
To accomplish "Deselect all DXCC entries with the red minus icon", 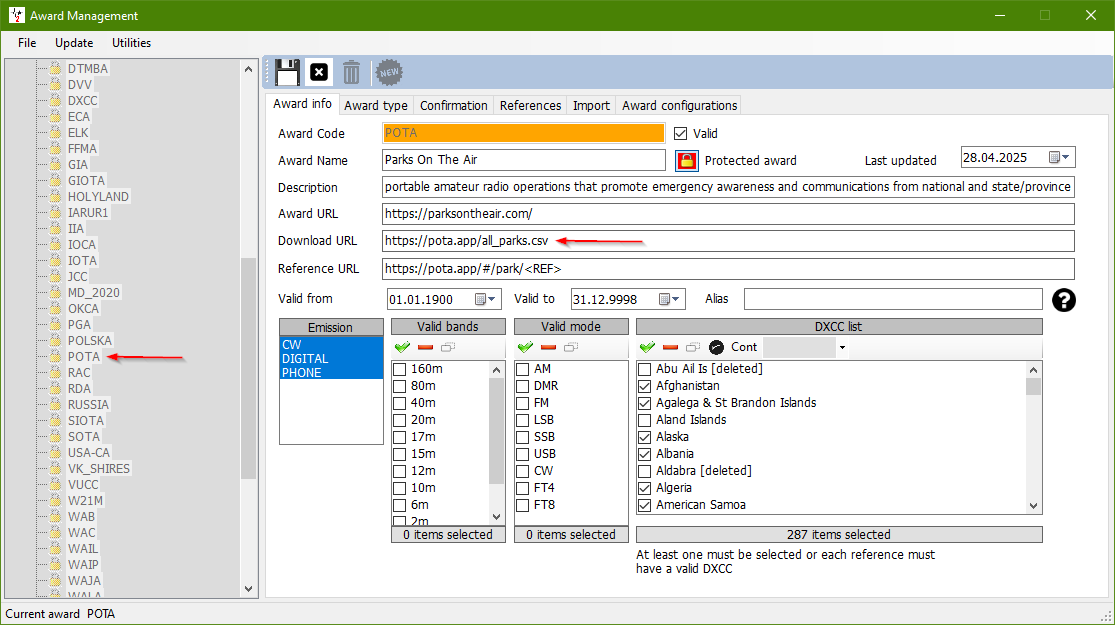I will [670, 347].
